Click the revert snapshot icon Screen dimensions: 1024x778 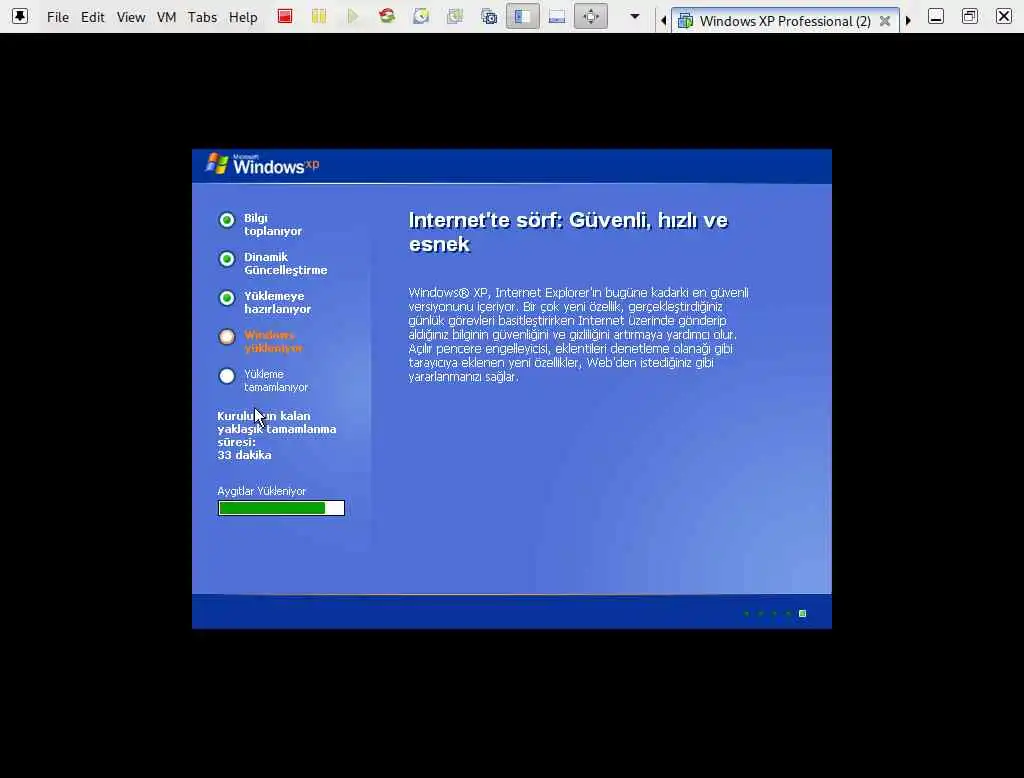coord(455,16)
